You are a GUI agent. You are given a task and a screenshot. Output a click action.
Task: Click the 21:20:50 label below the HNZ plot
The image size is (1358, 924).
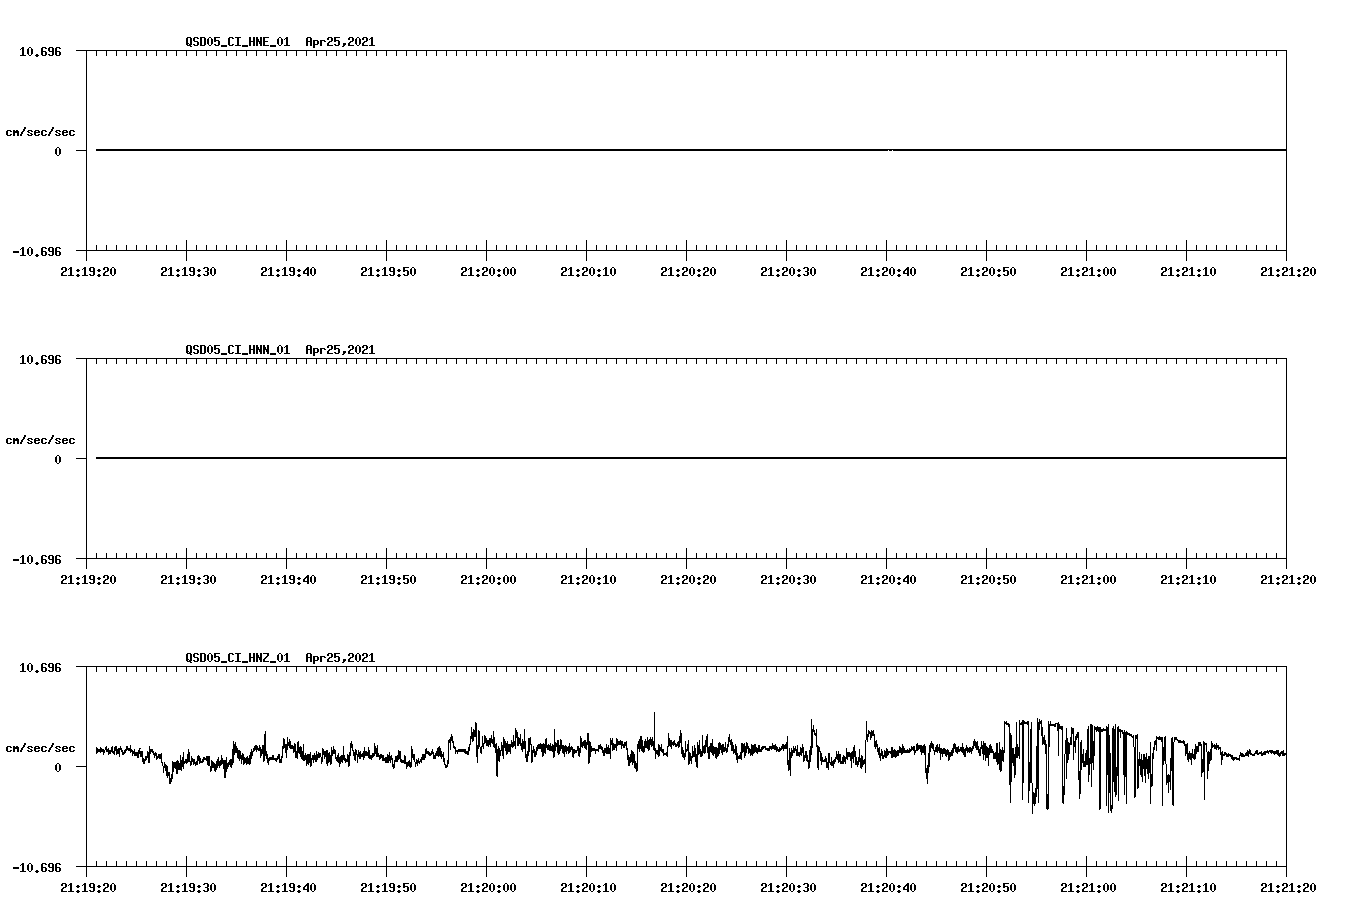pyautogui.click(x=989, y=885)
